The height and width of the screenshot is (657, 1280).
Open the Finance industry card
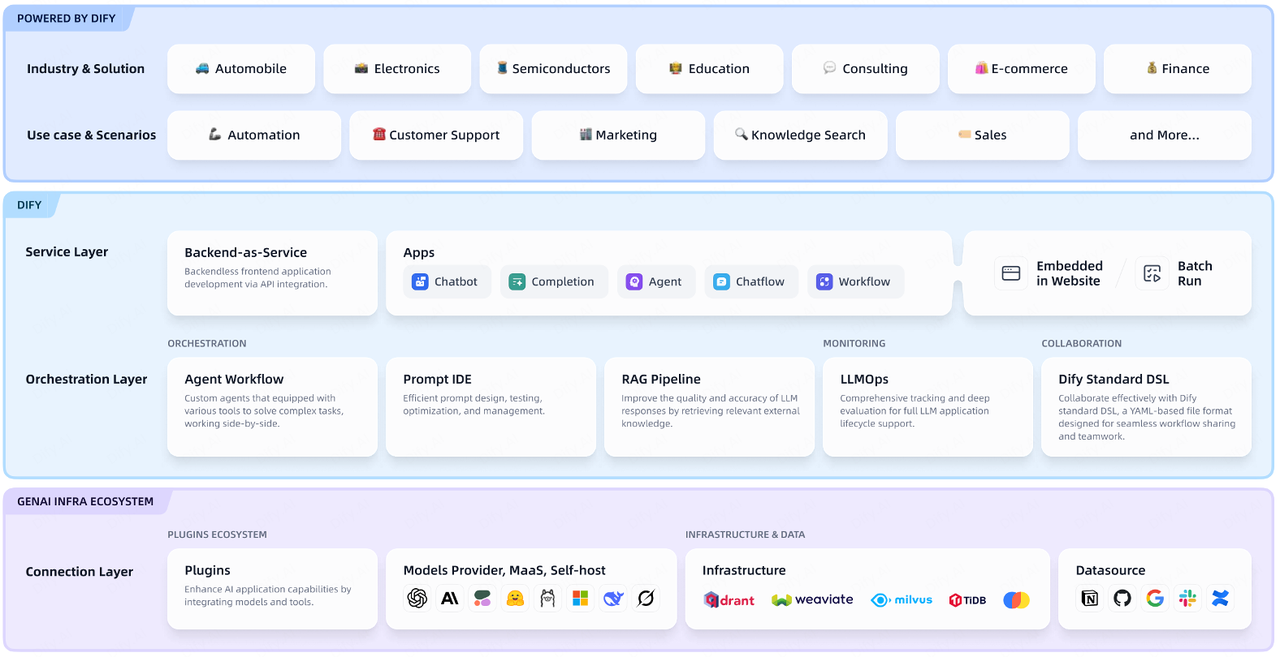point(1177,69)
